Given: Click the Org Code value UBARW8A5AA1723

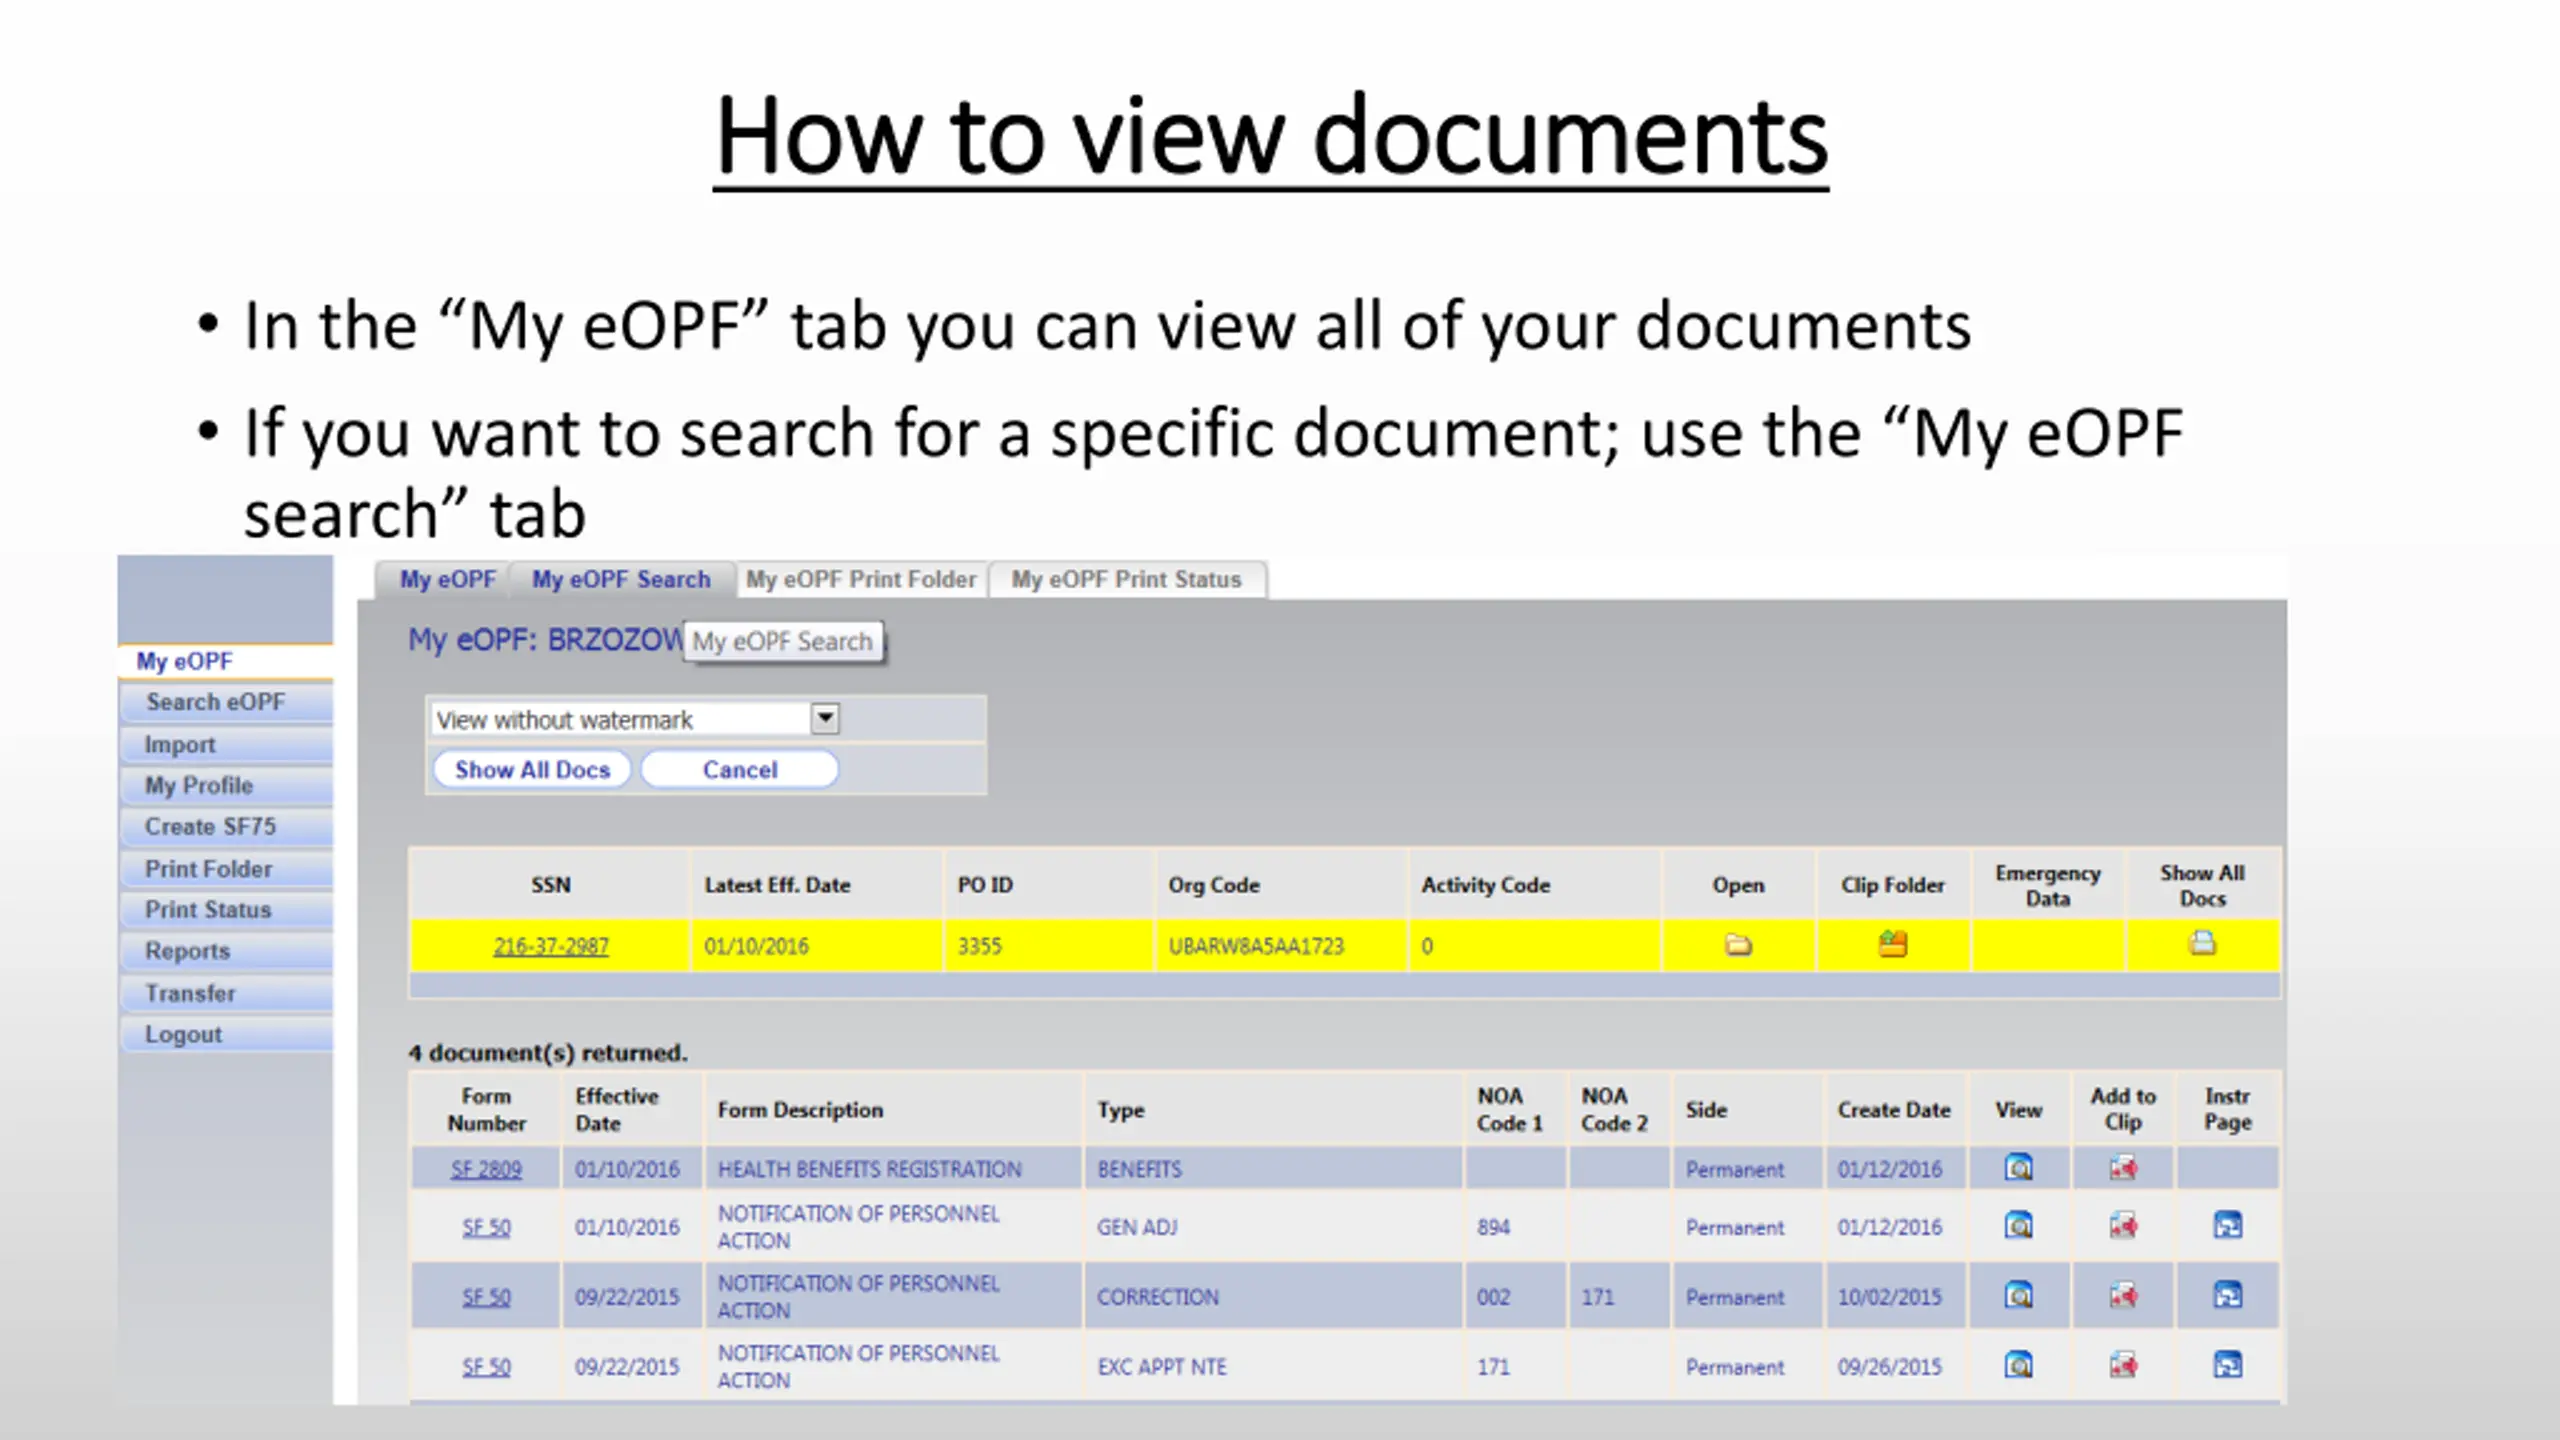Looking at the screenshot, I should tap(1256, 946).
